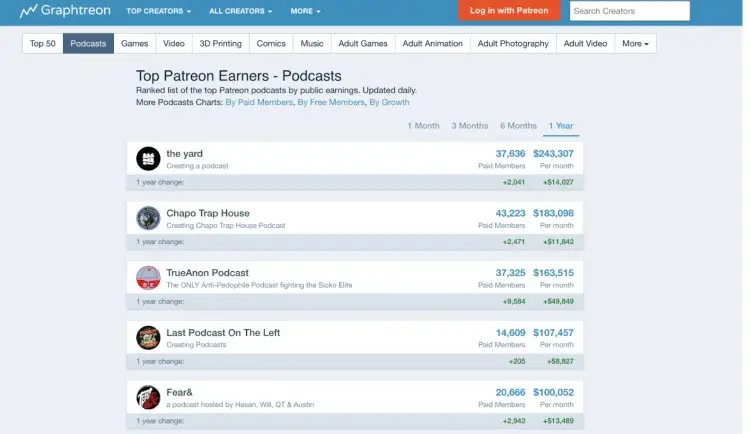The width and height of the screenshot is (750, 434).
Task: Select the Adult Animation category tab
Action: tap(433, 44)
